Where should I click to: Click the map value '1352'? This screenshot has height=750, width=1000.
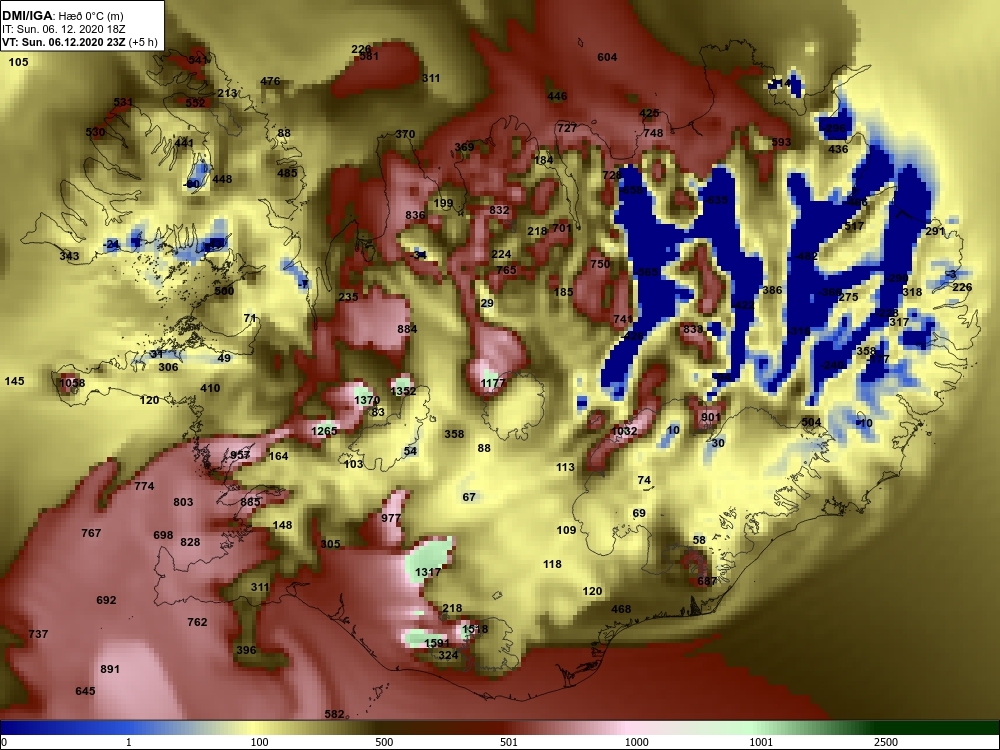coord(403,391)
